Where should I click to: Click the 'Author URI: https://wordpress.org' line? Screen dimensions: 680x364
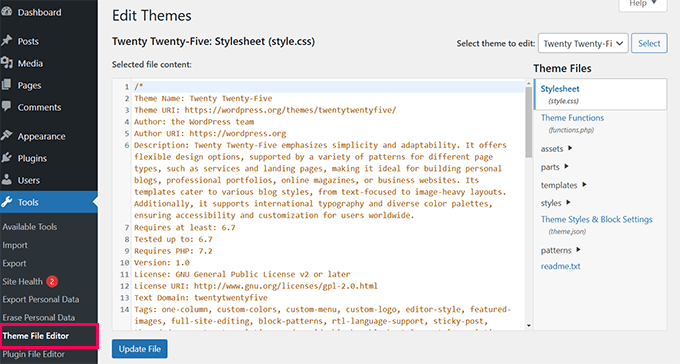click(210, 134)
